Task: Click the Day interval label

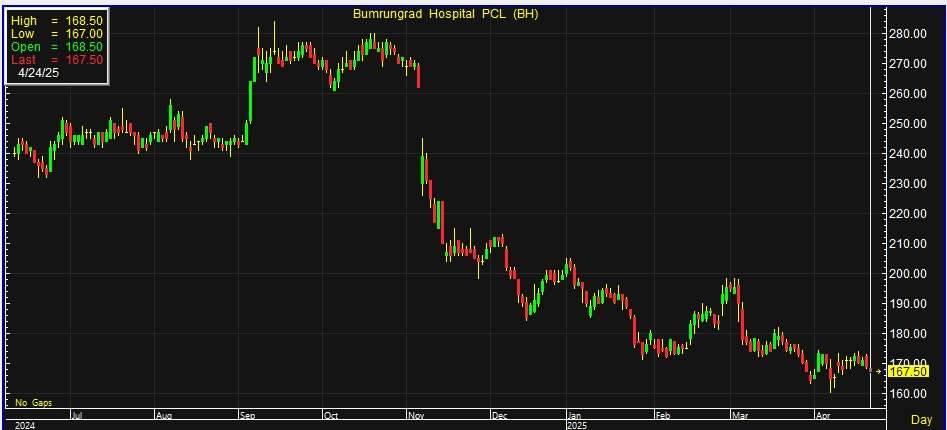Action: (922, 420)
